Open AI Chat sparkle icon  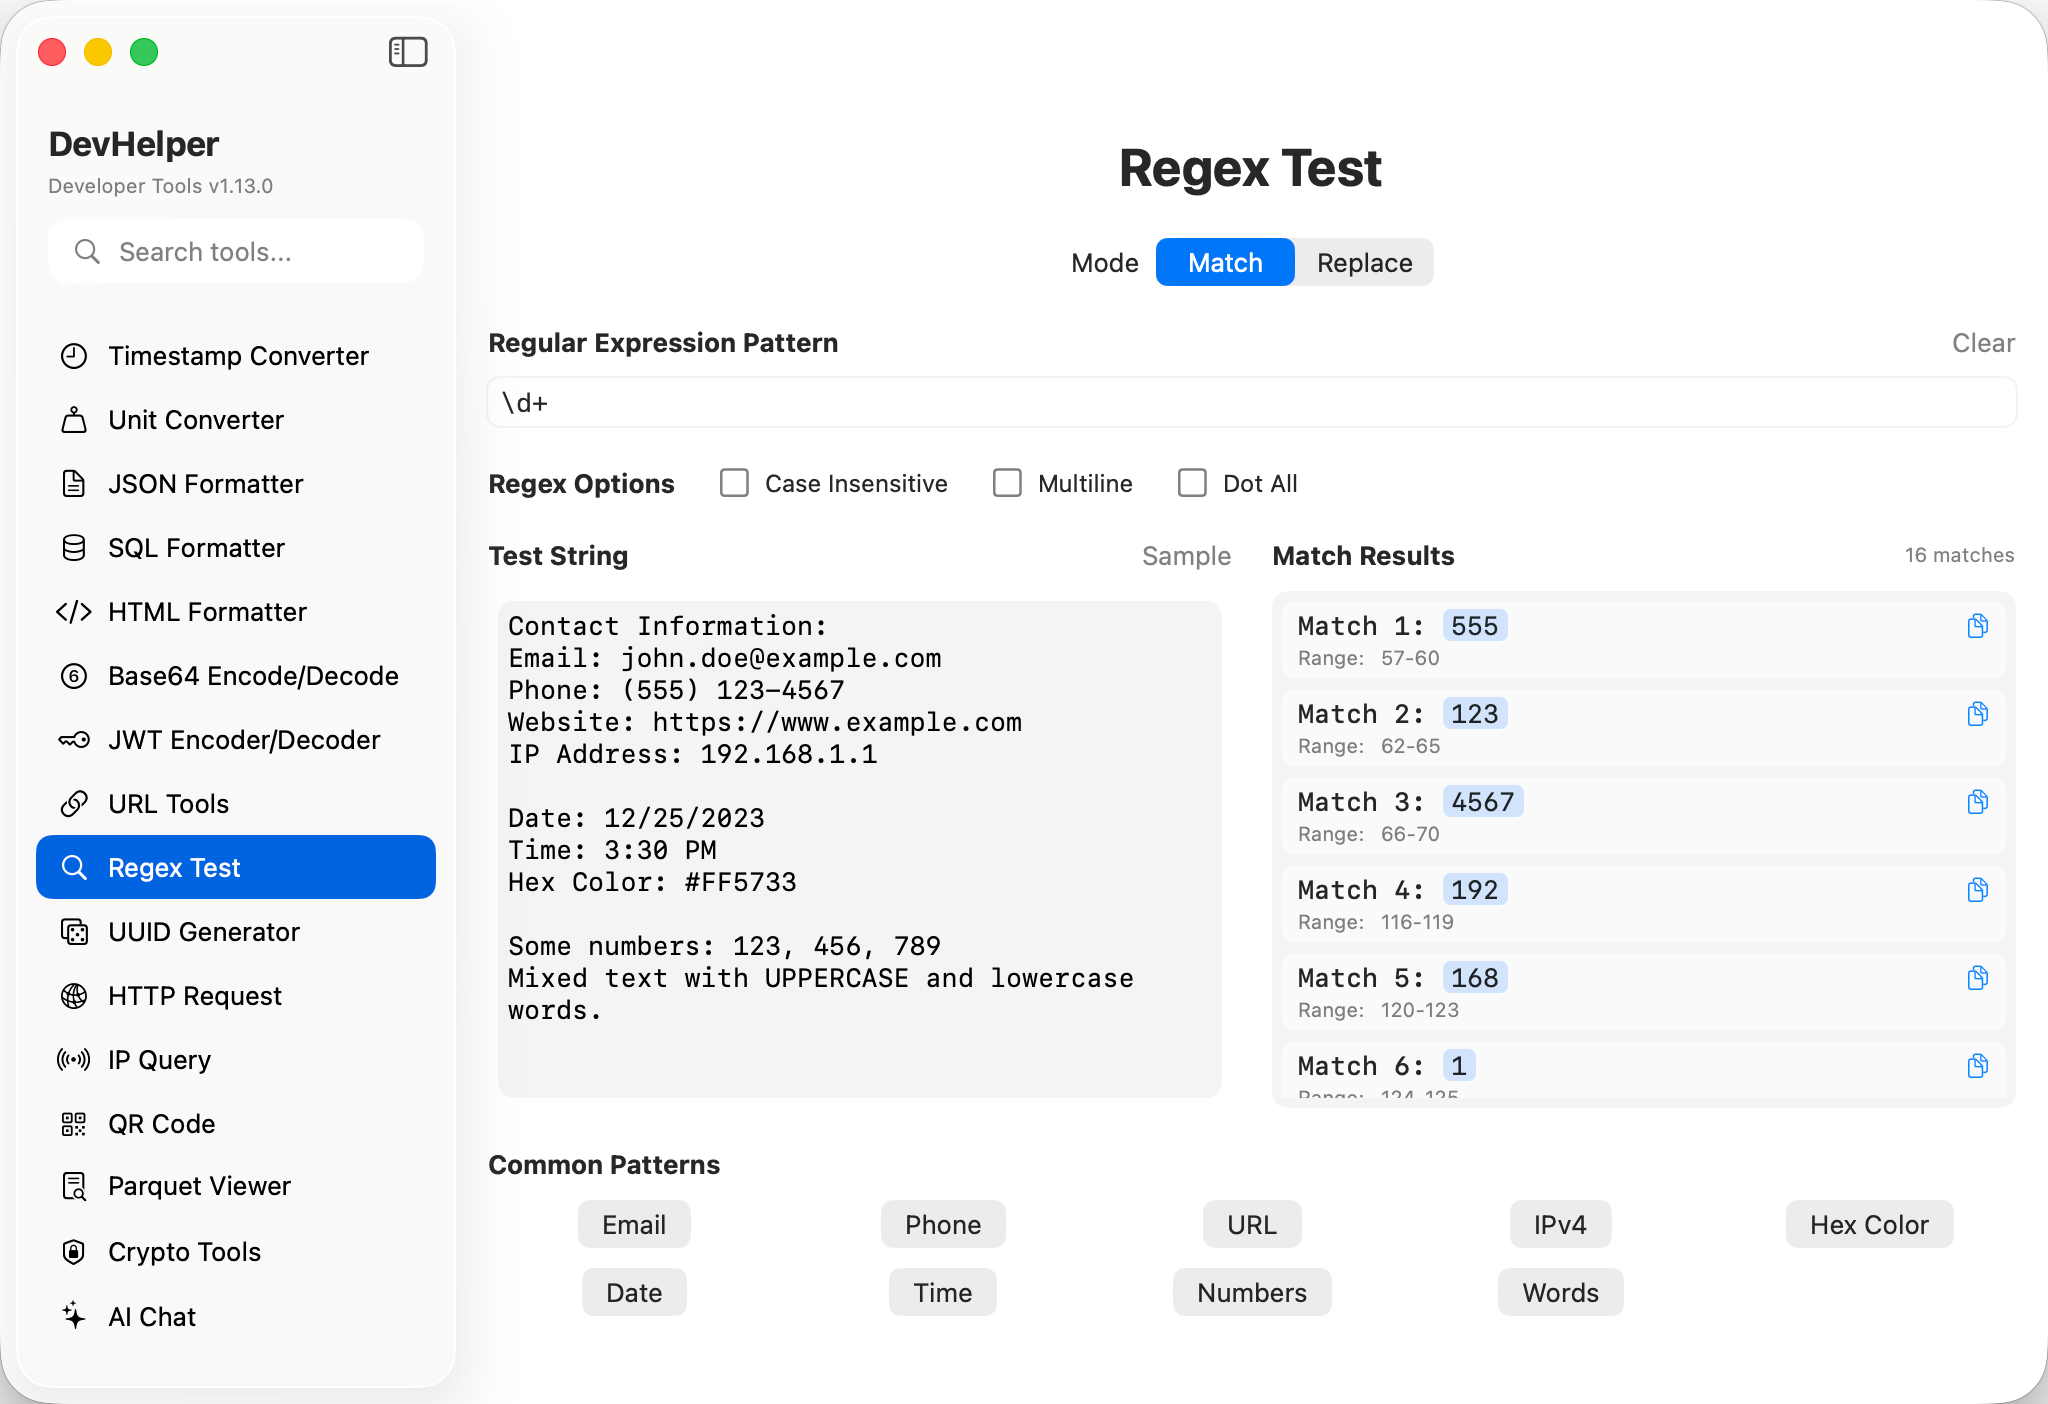(x=74, y=1316)
